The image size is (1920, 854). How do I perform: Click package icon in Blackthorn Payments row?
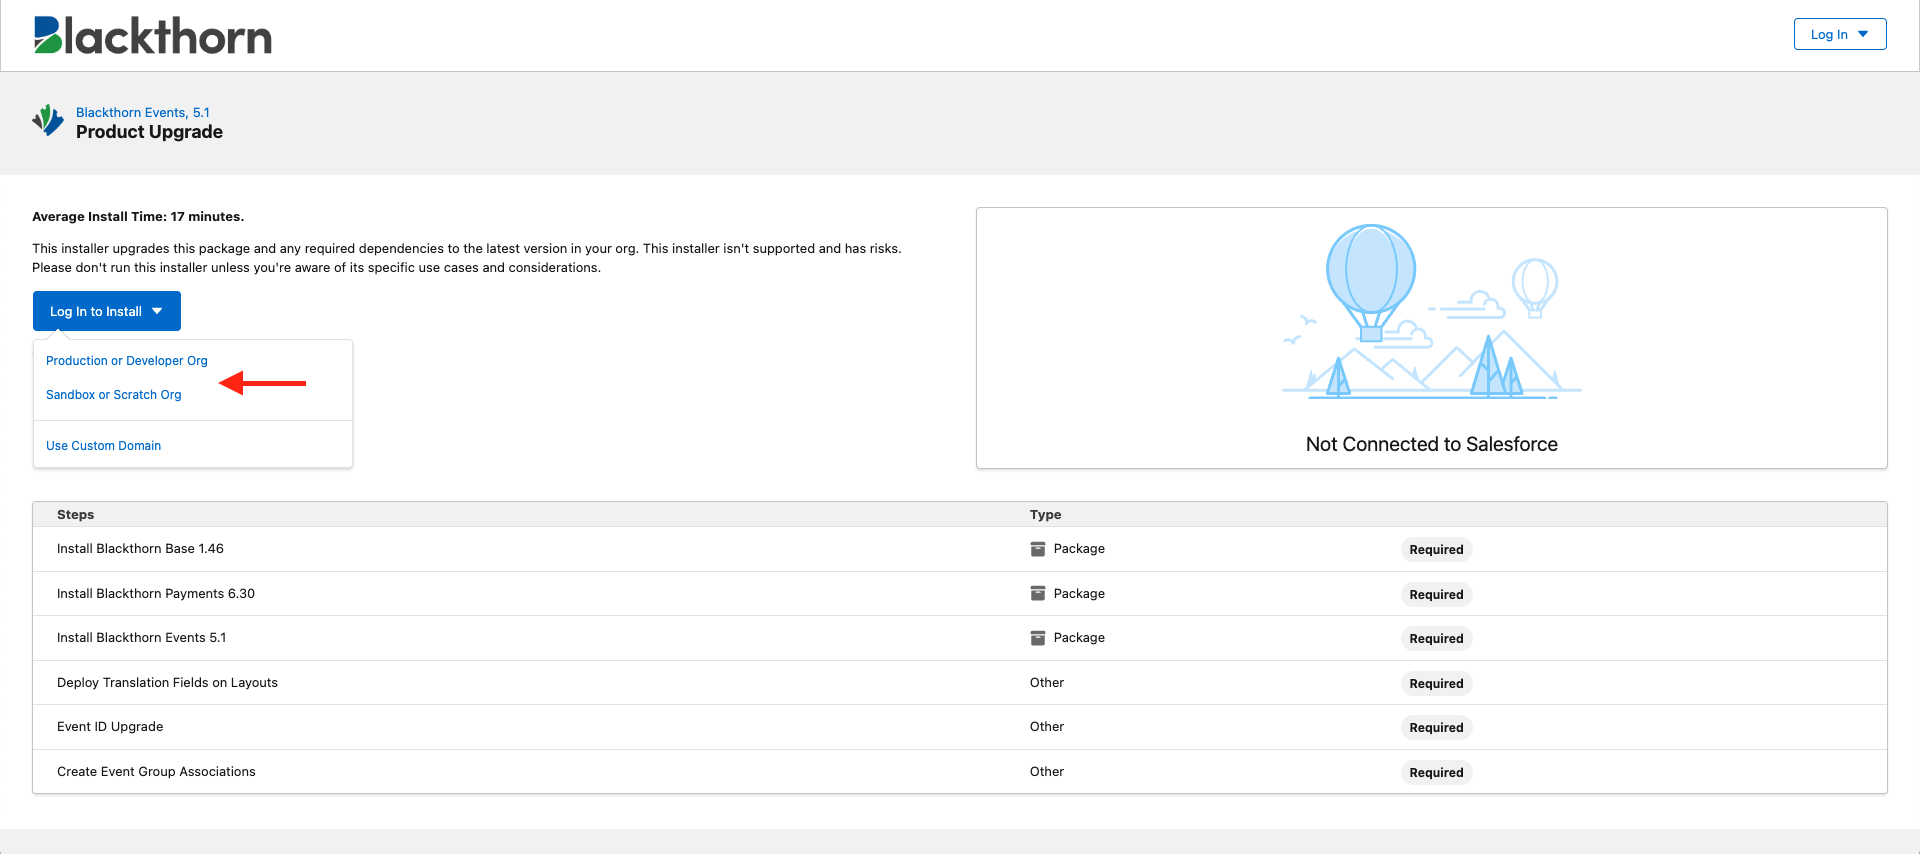(x=1038, y=594)
